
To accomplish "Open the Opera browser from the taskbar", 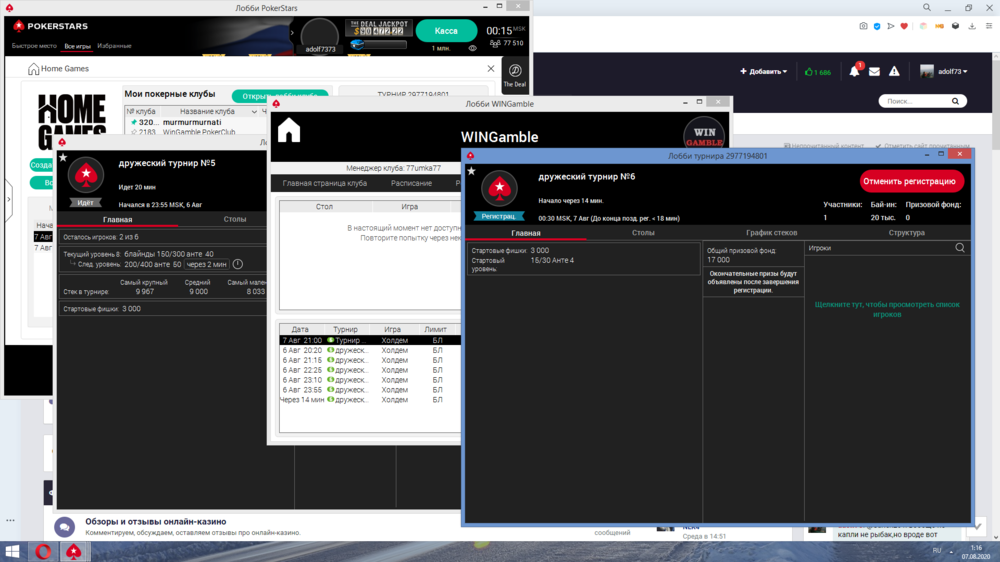I will point(44,551).
